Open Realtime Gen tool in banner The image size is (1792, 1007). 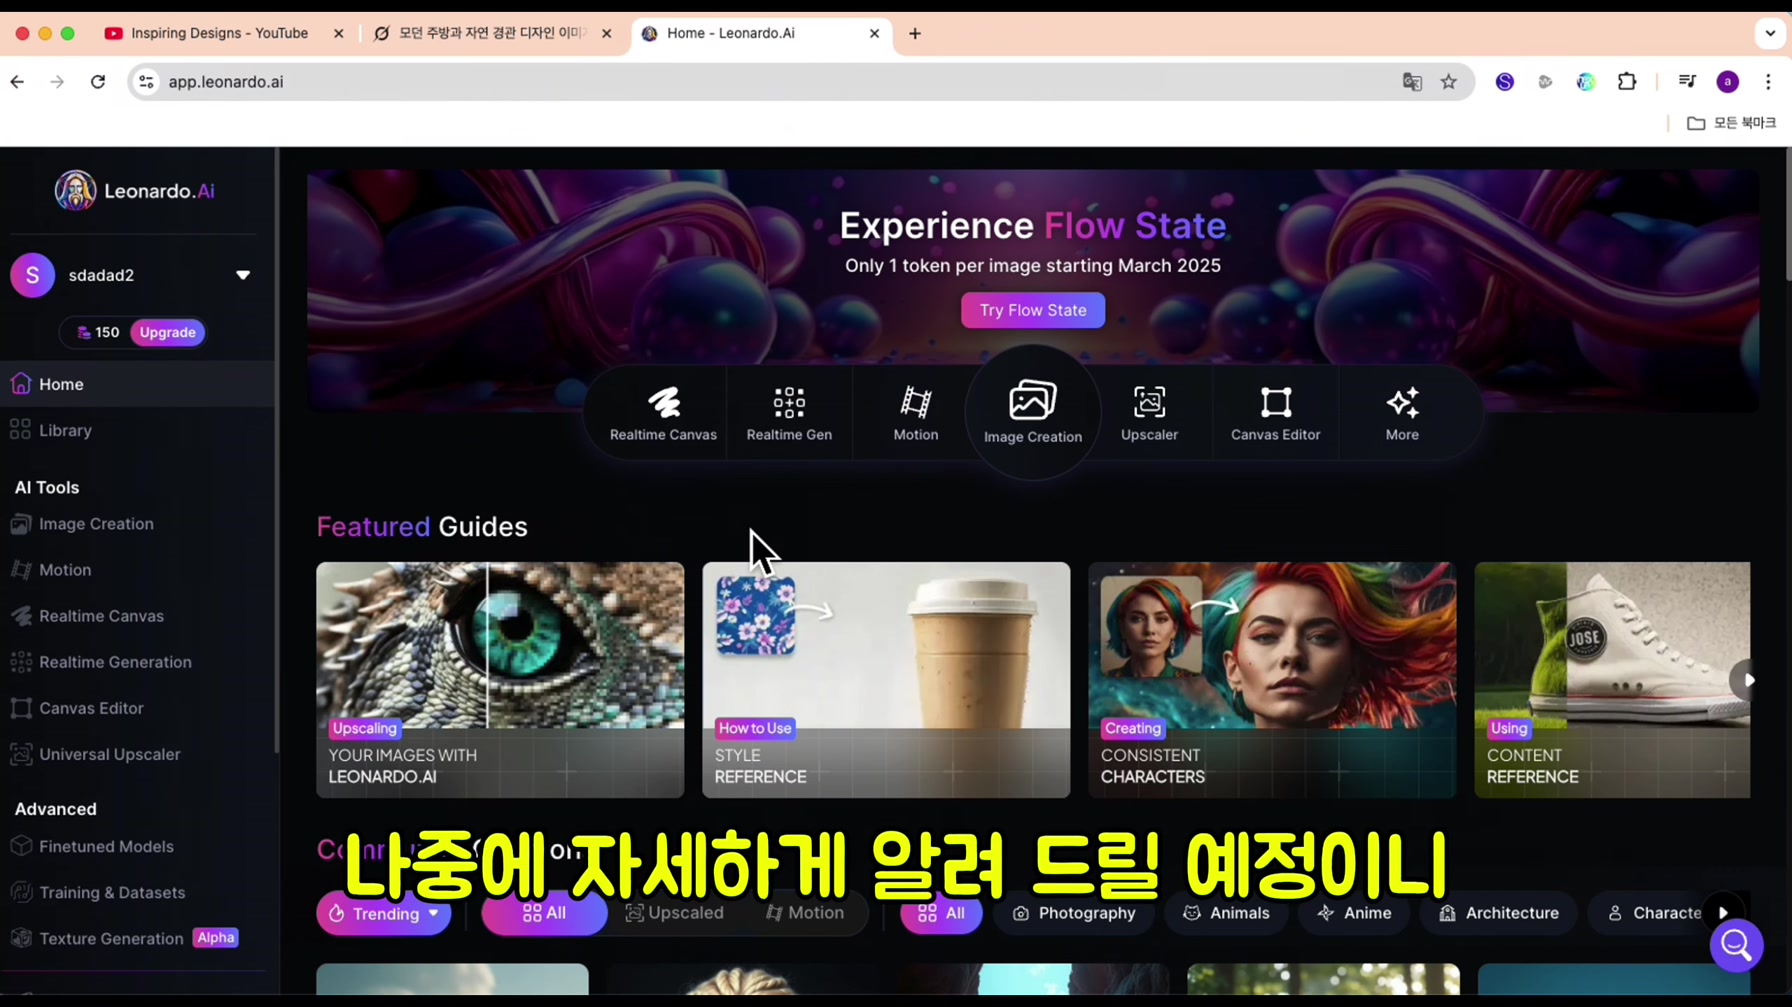789,413
